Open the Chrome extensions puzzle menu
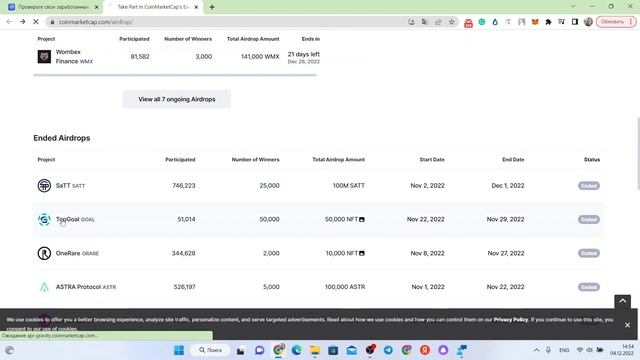This screenshot has width=640, height=360. pyautogui.click(x=548, y=22)
